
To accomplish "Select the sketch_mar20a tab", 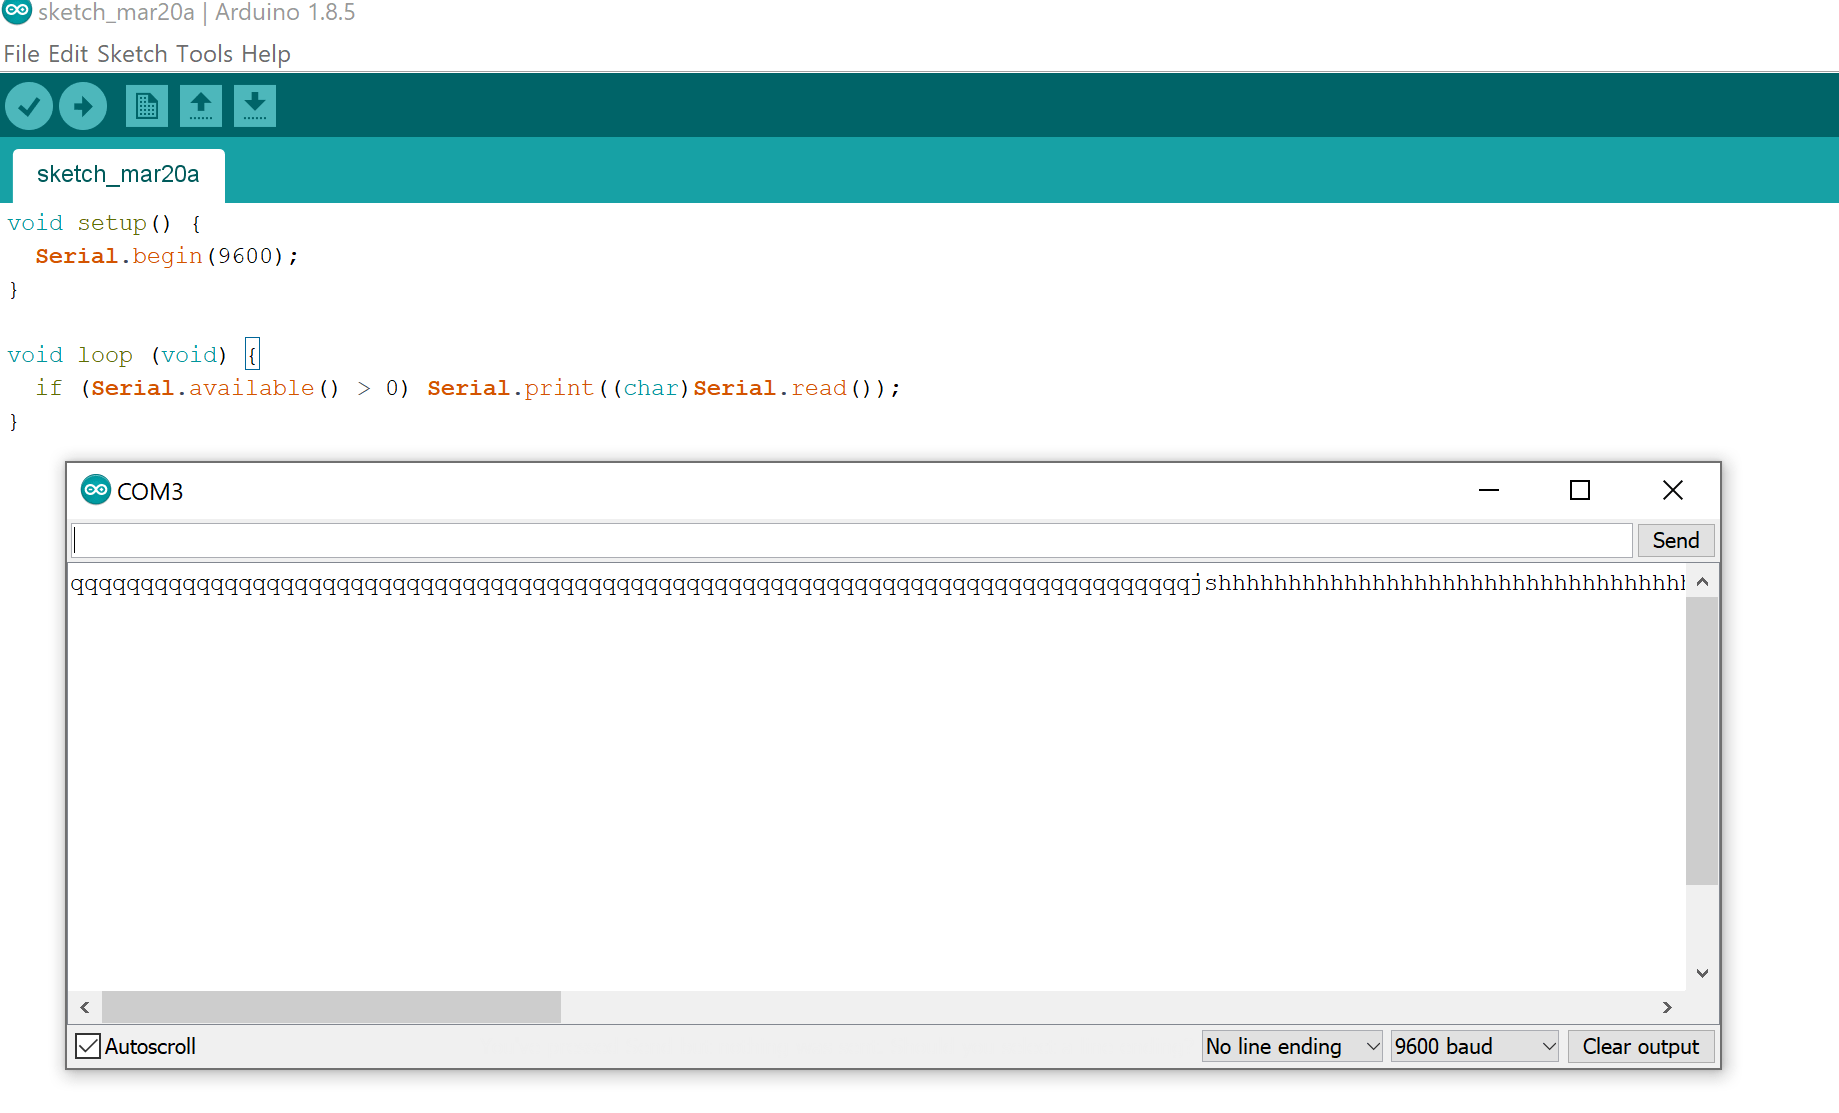I will click(118, 175).
